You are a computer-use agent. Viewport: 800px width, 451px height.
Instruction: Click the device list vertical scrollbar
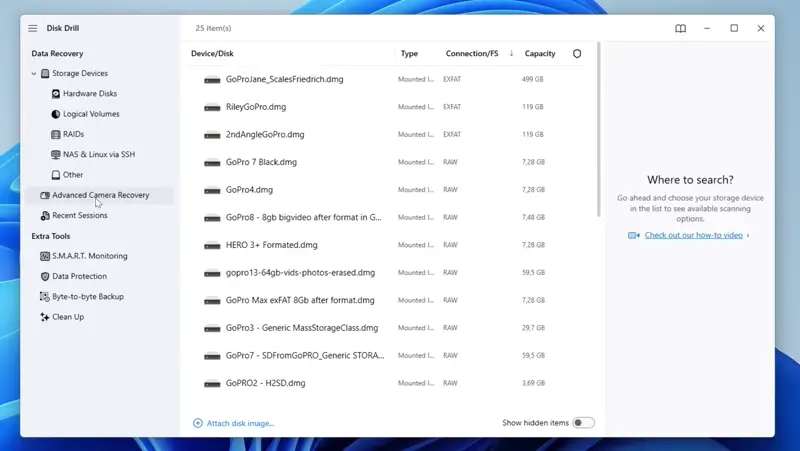598,130
